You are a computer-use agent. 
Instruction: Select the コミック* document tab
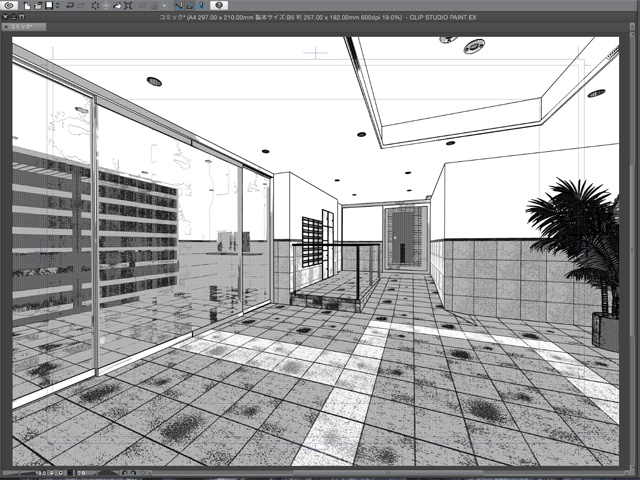click(24, 27)
